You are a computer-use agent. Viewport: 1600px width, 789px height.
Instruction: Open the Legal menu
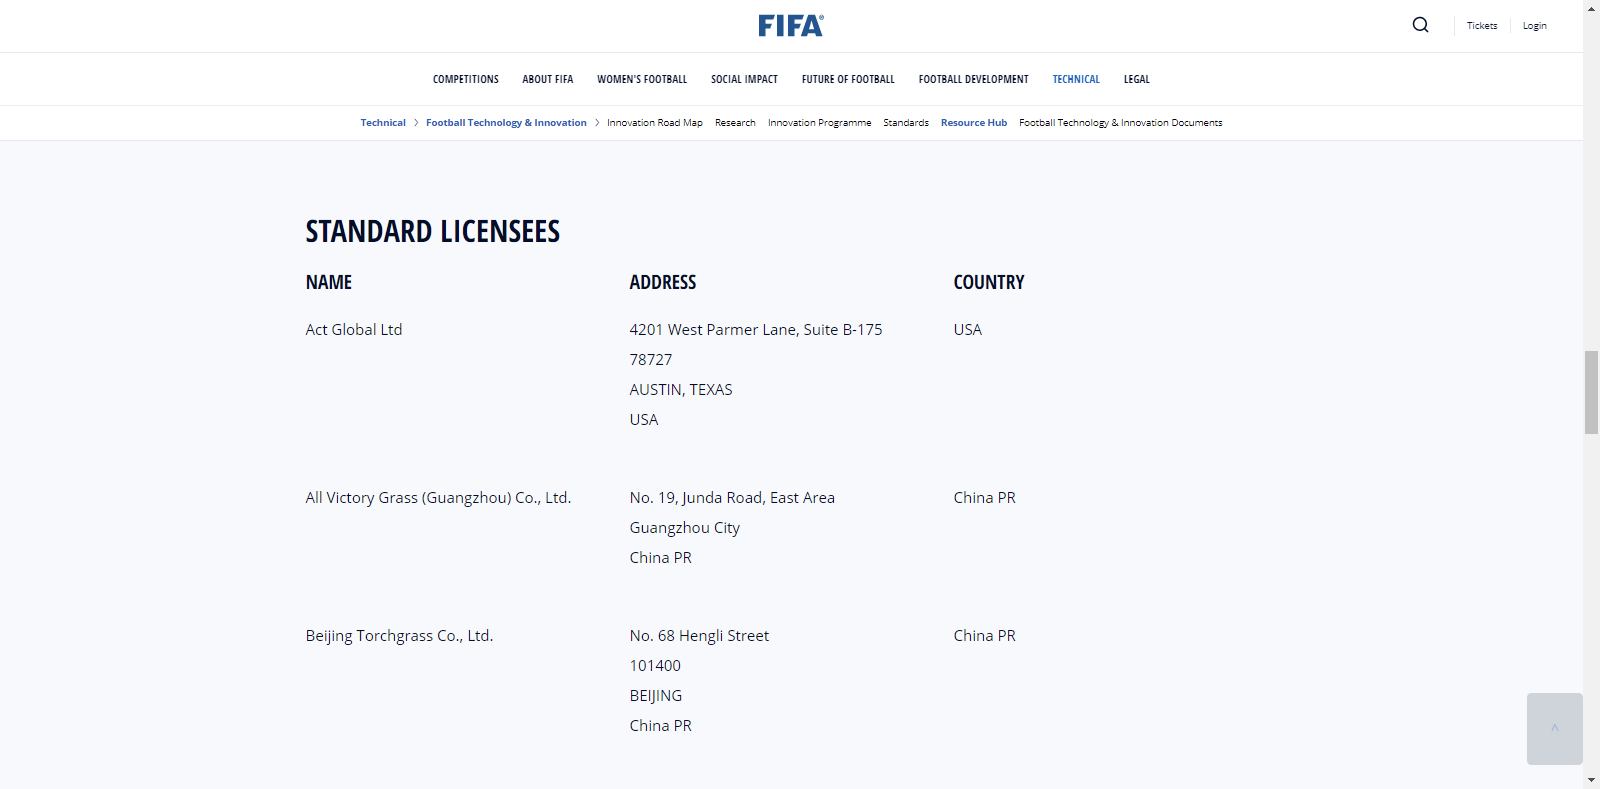(x=1136, y=79)
